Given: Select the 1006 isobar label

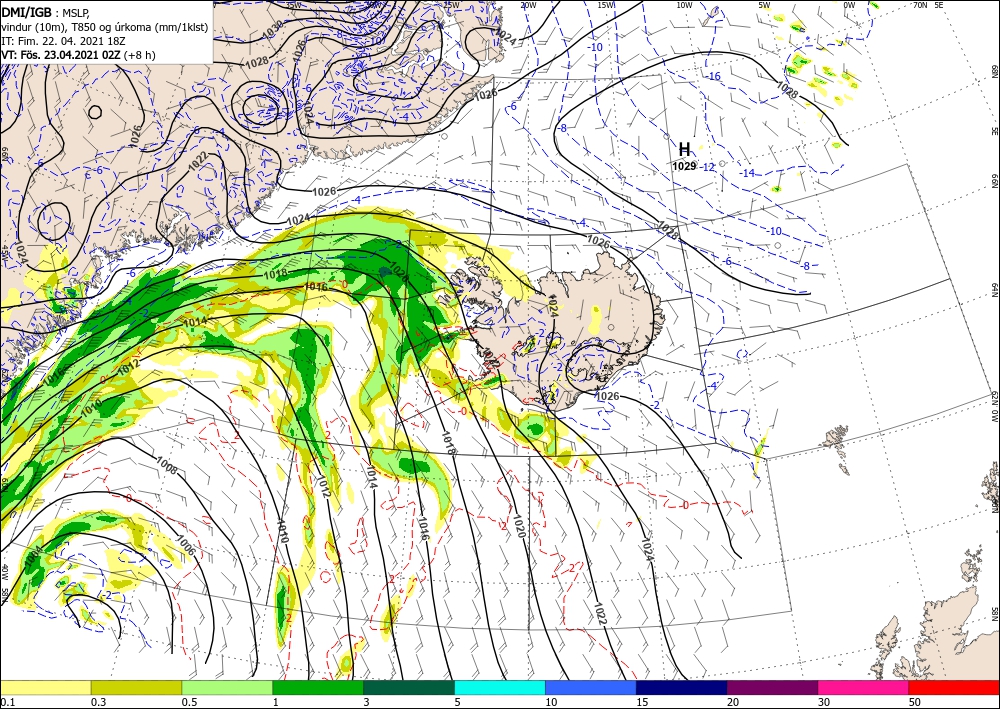Looking at the screenshot, I should tap(185, 544).
